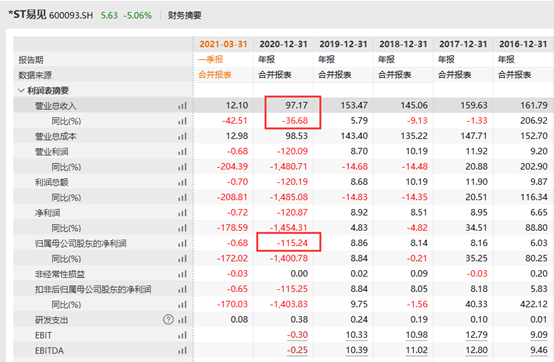Open chart icon for EBIT row

[182, 335]
